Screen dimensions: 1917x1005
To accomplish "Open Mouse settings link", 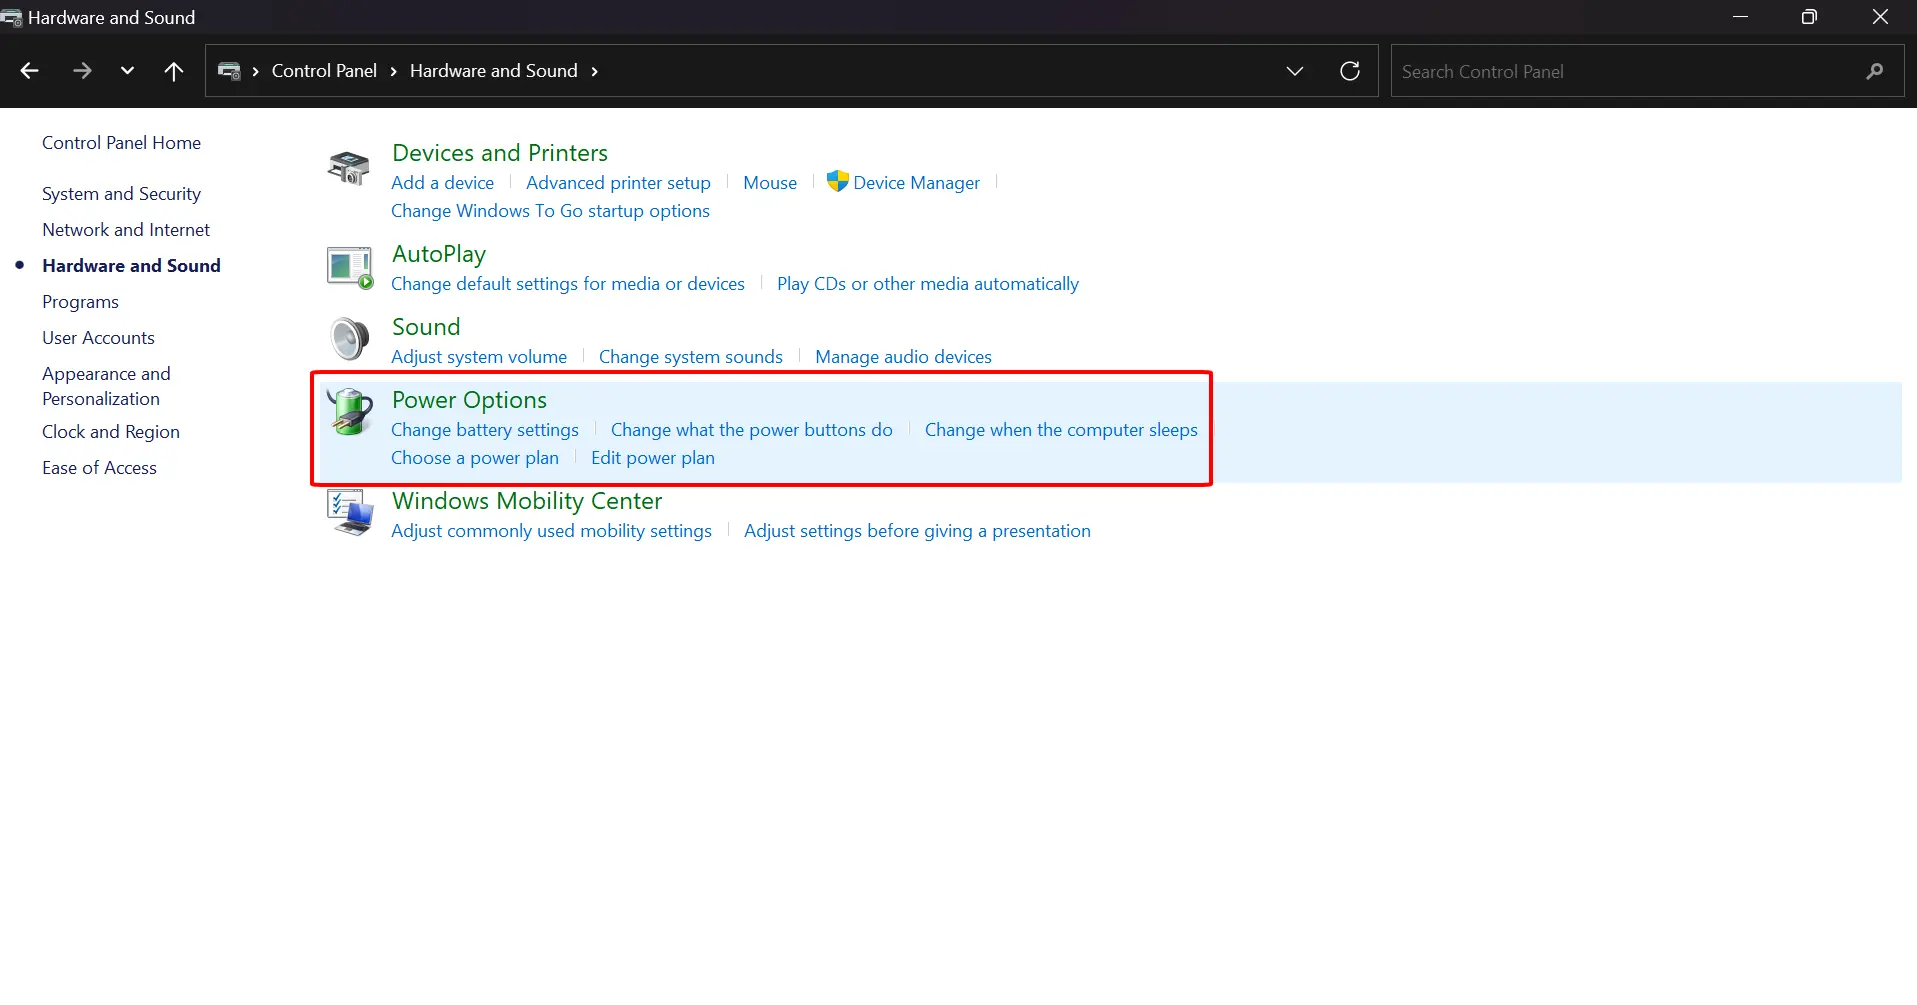I will 770,183.
